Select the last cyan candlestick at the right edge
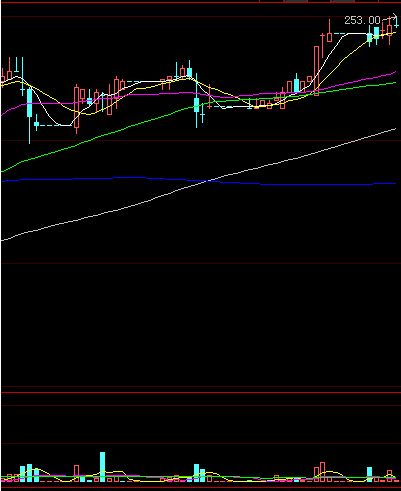This screenshot has width=401, height=491. tap(396, 23)
